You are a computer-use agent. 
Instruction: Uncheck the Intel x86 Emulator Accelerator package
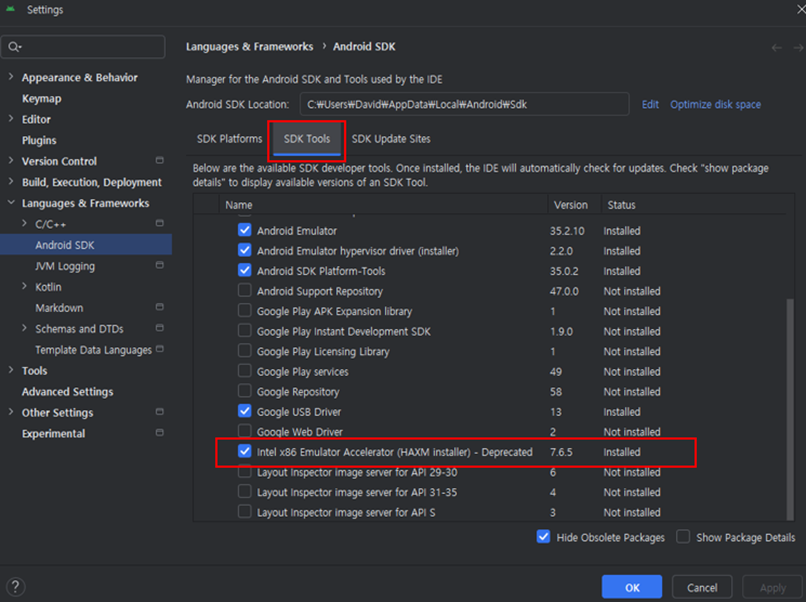(x=244, y=452)
